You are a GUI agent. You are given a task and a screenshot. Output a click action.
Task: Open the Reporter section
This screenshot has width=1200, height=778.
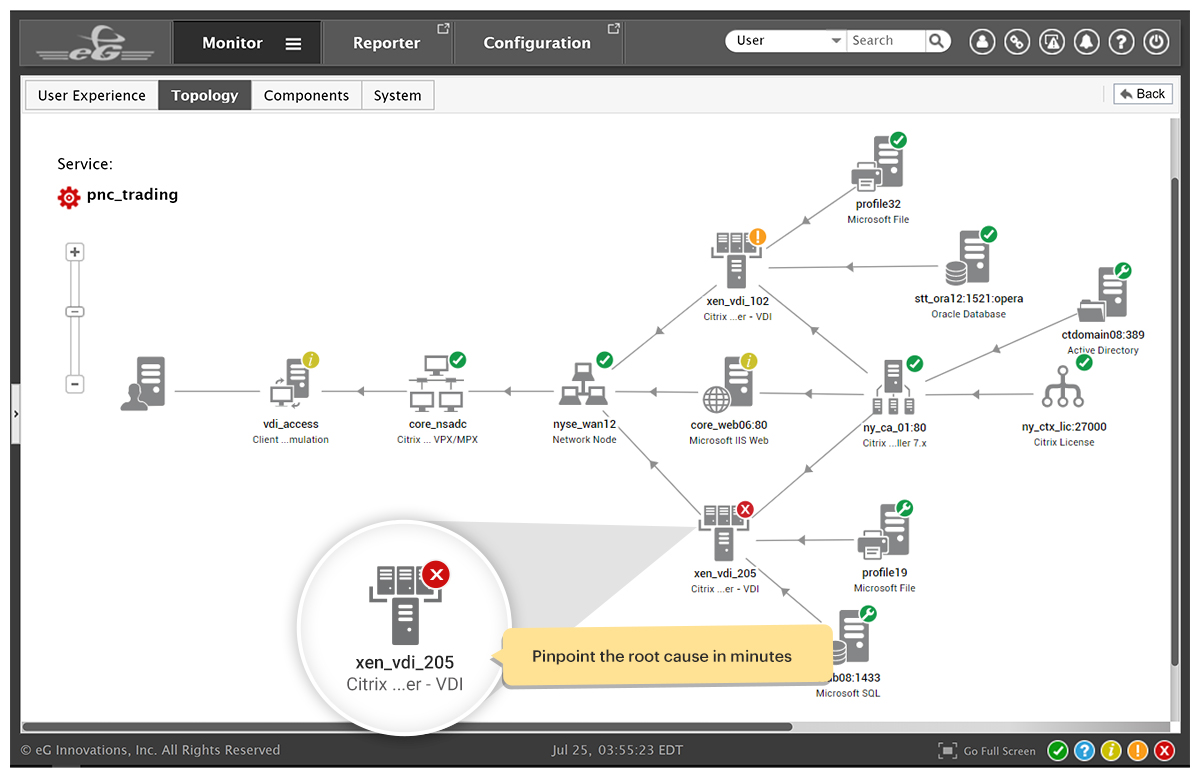[388, 42]
